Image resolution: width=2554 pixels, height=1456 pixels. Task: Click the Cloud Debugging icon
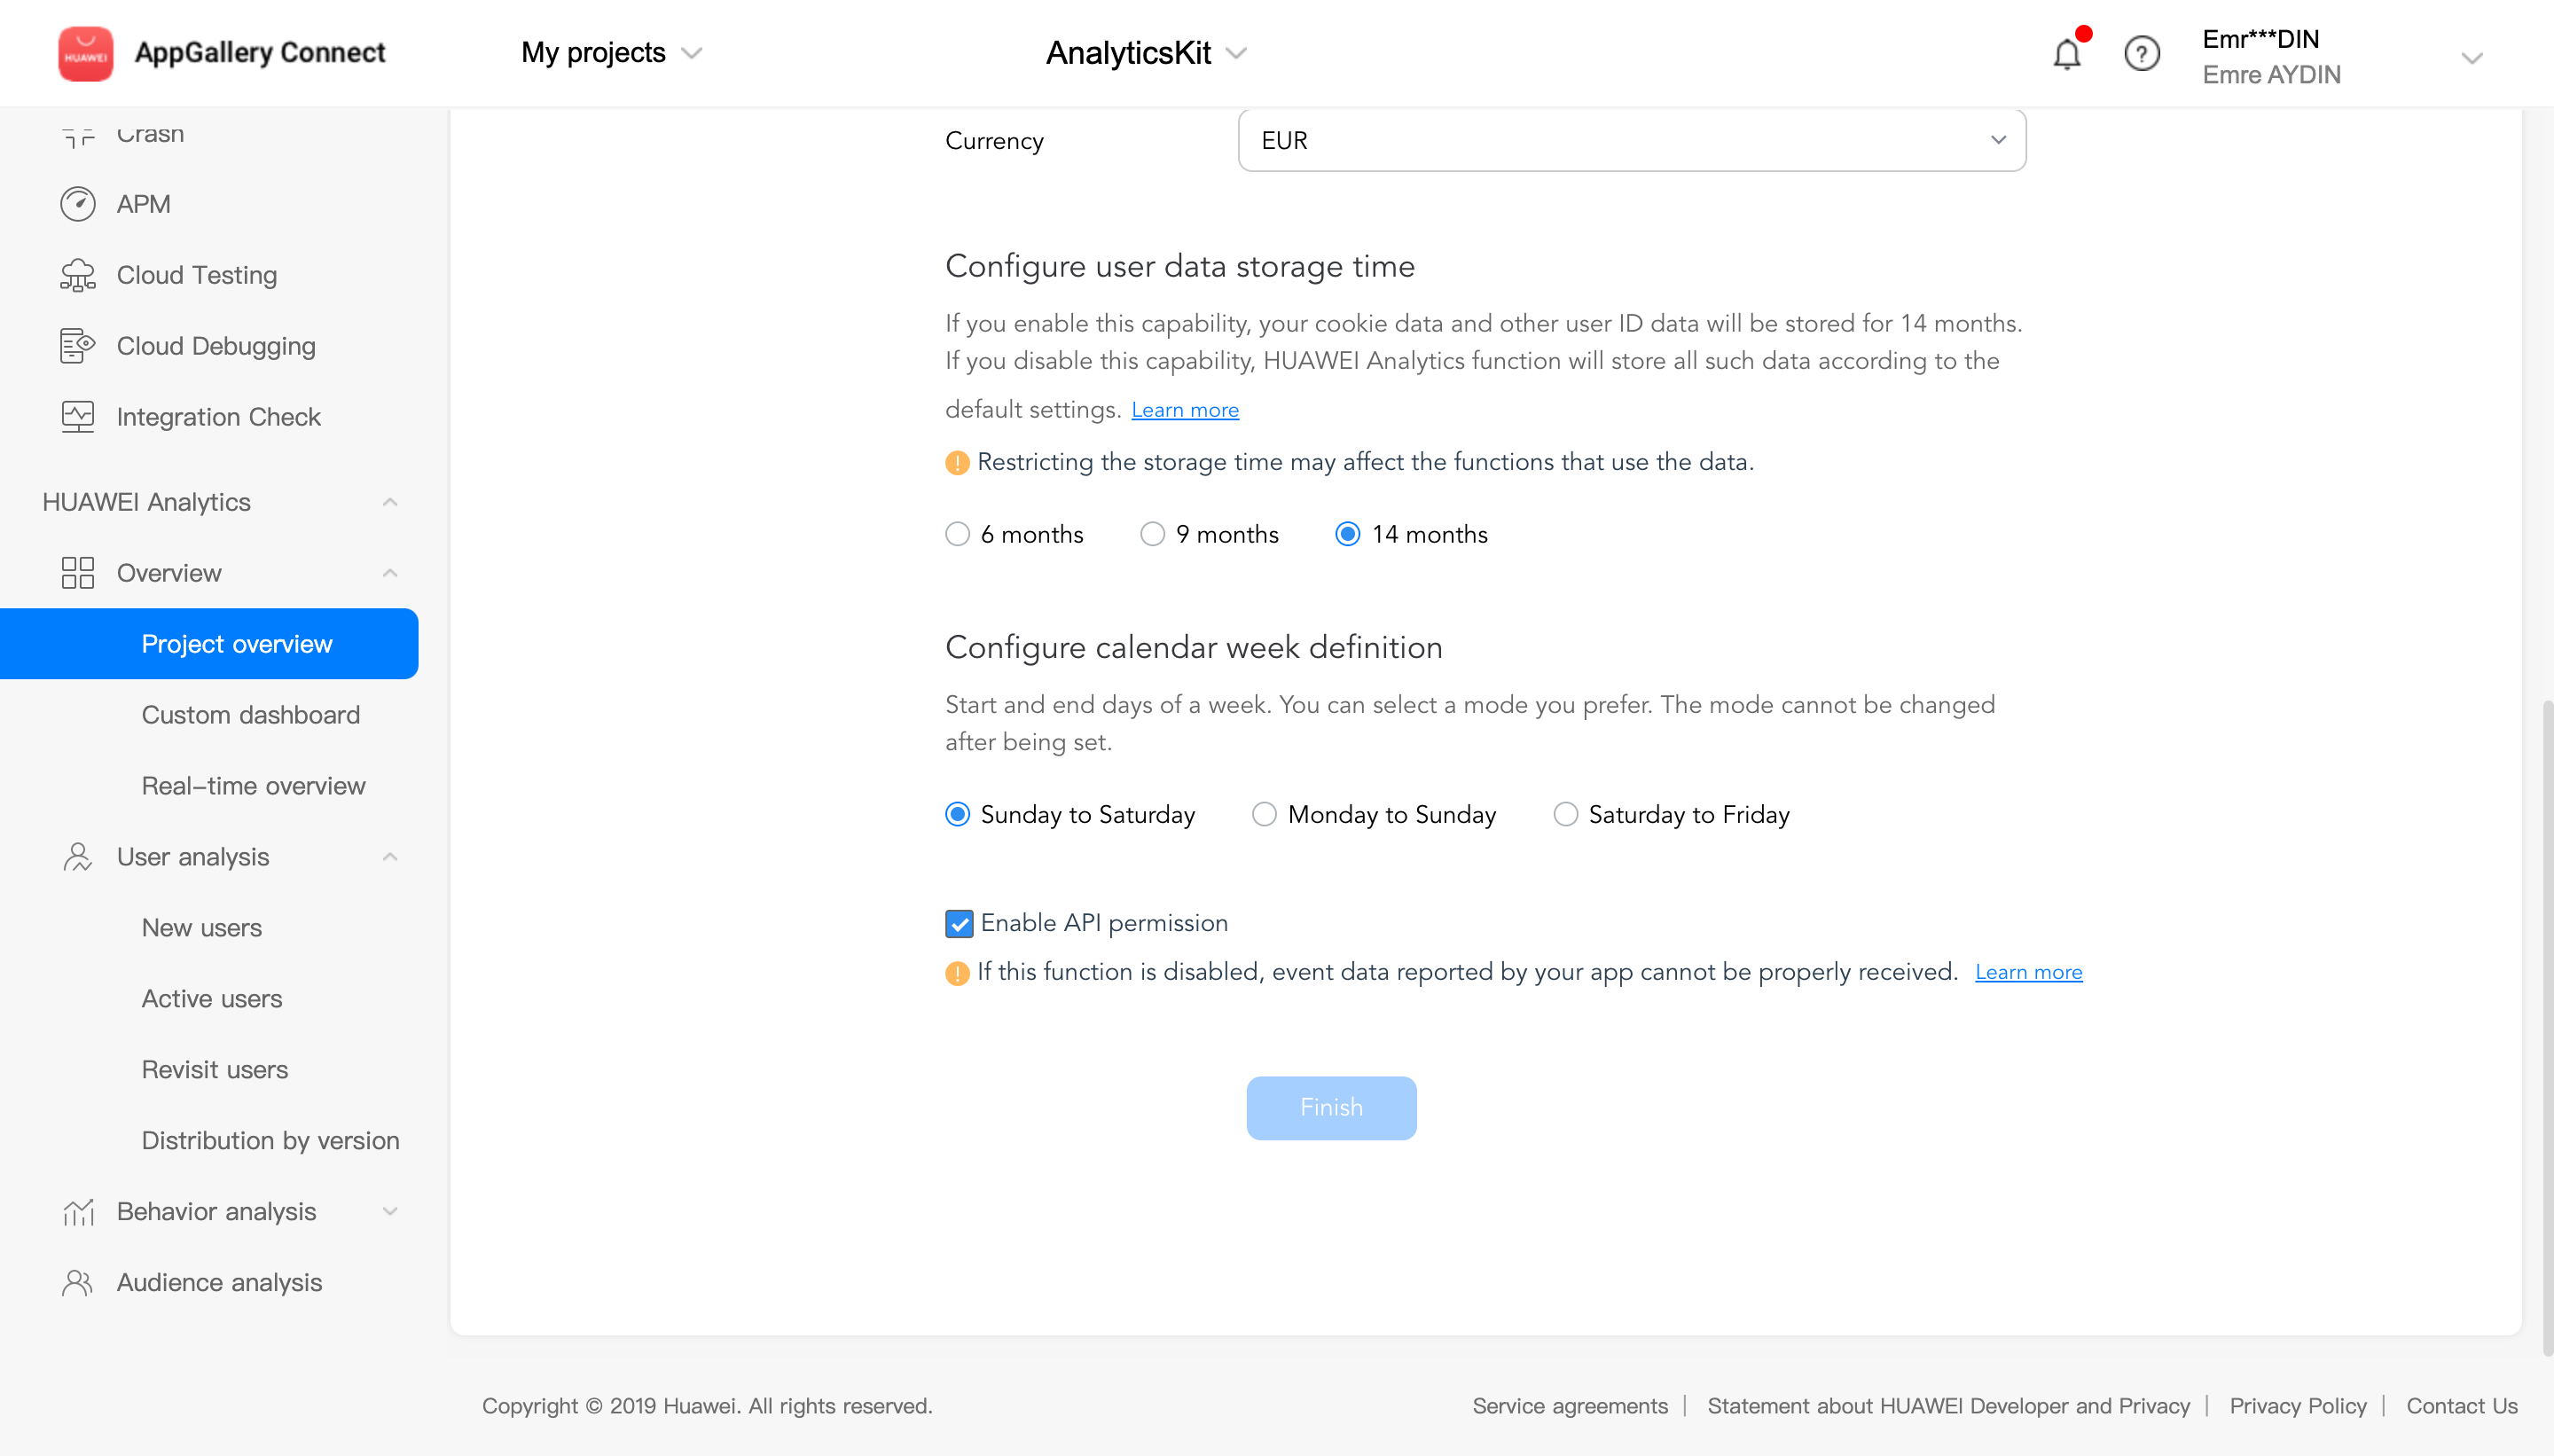coord(78,346)
